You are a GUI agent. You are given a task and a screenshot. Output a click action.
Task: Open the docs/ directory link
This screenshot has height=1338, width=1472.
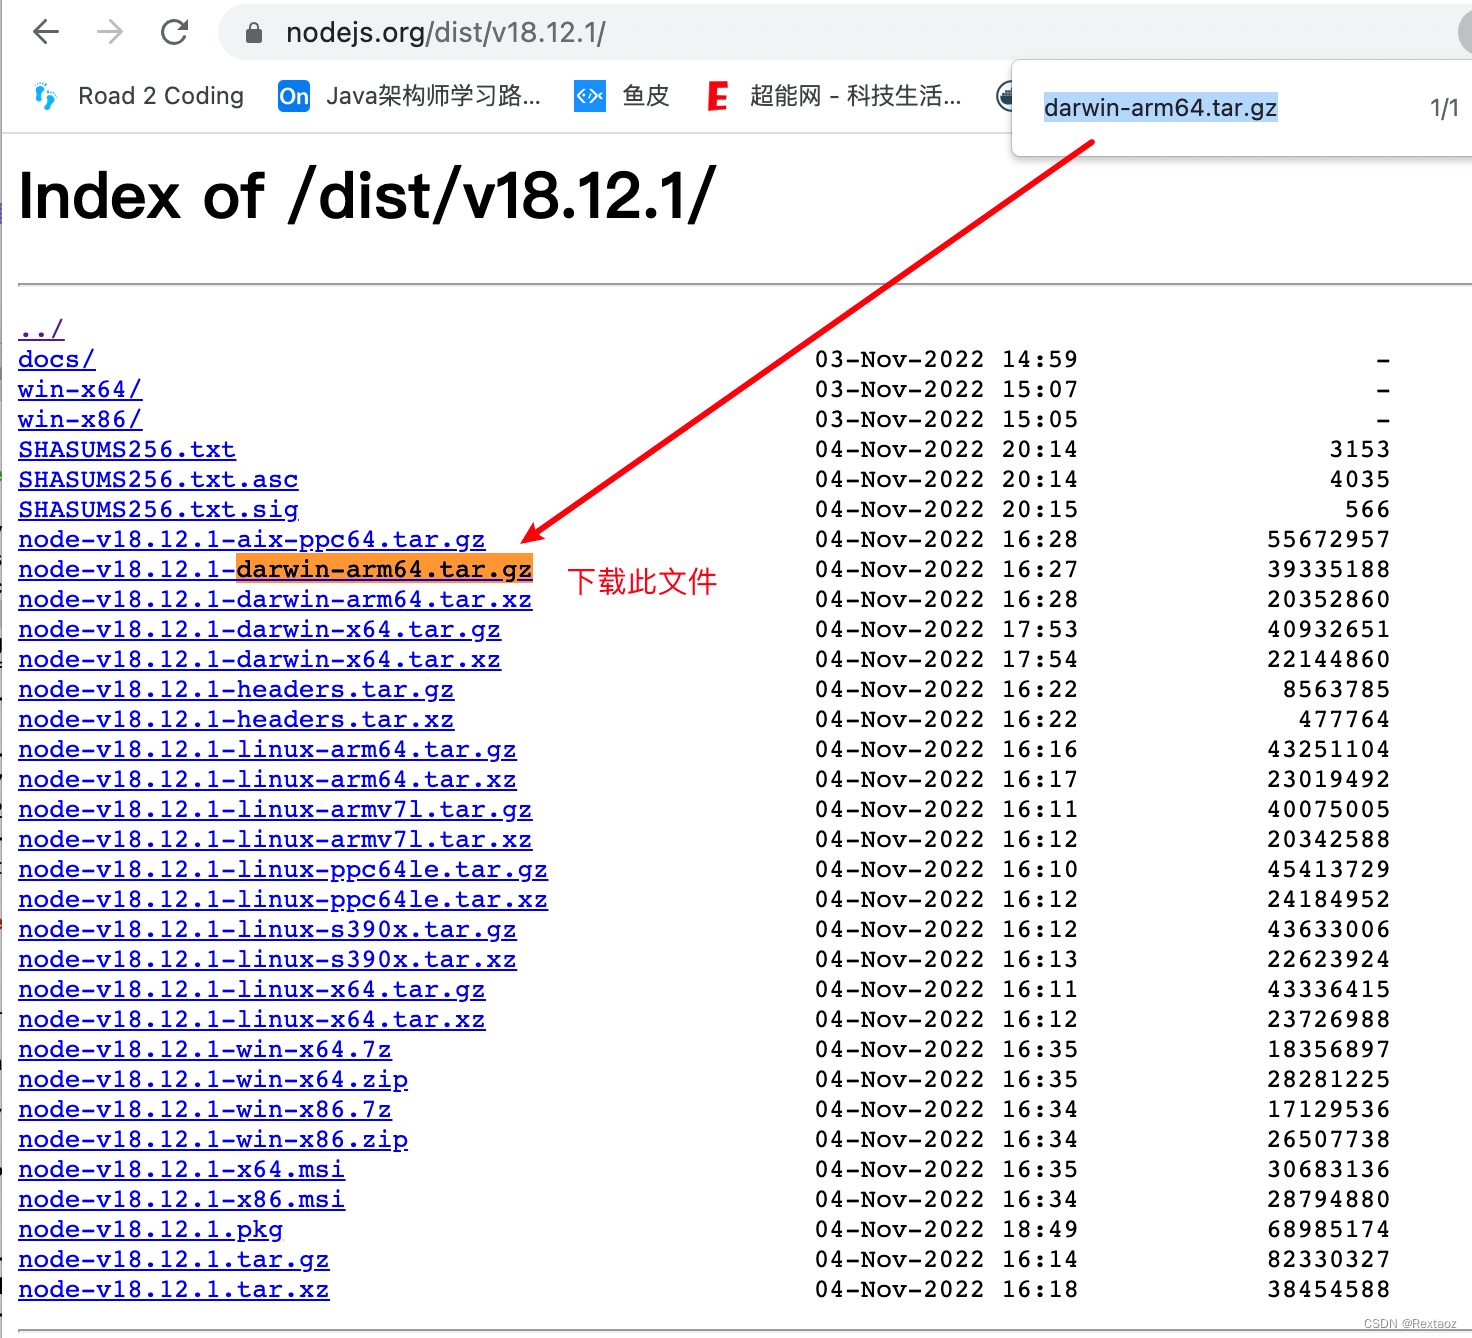coord(57,359)
